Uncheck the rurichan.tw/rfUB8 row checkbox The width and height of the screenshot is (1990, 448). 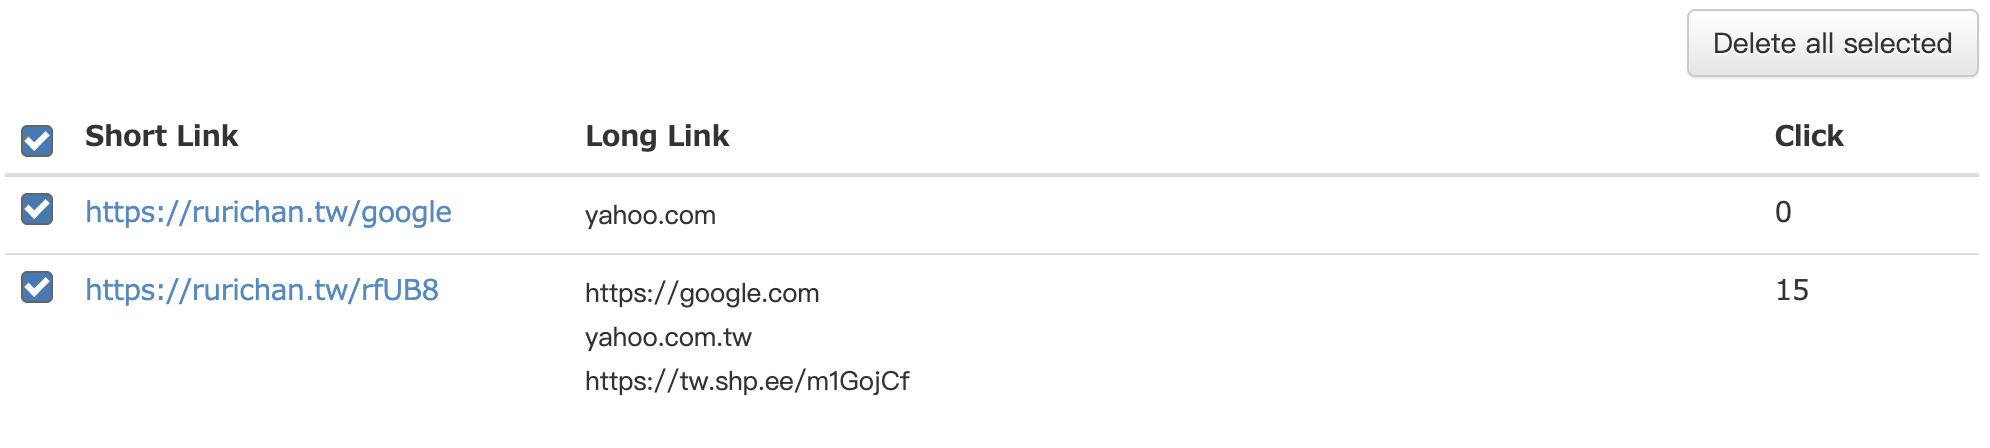pyautogui.click(x=37, y=287)
